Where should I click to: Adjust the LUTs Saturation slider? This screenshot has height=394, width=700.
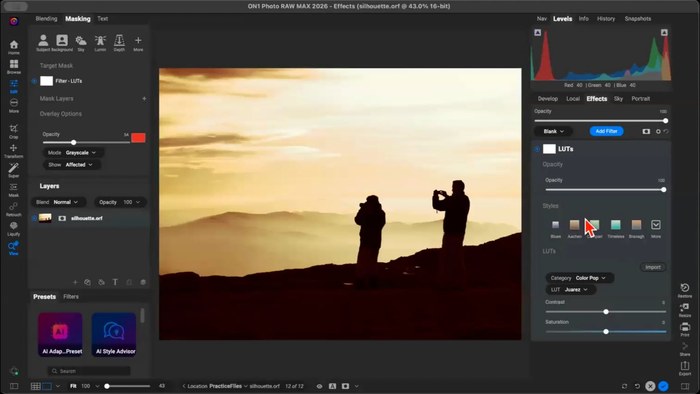coord(606,332)
